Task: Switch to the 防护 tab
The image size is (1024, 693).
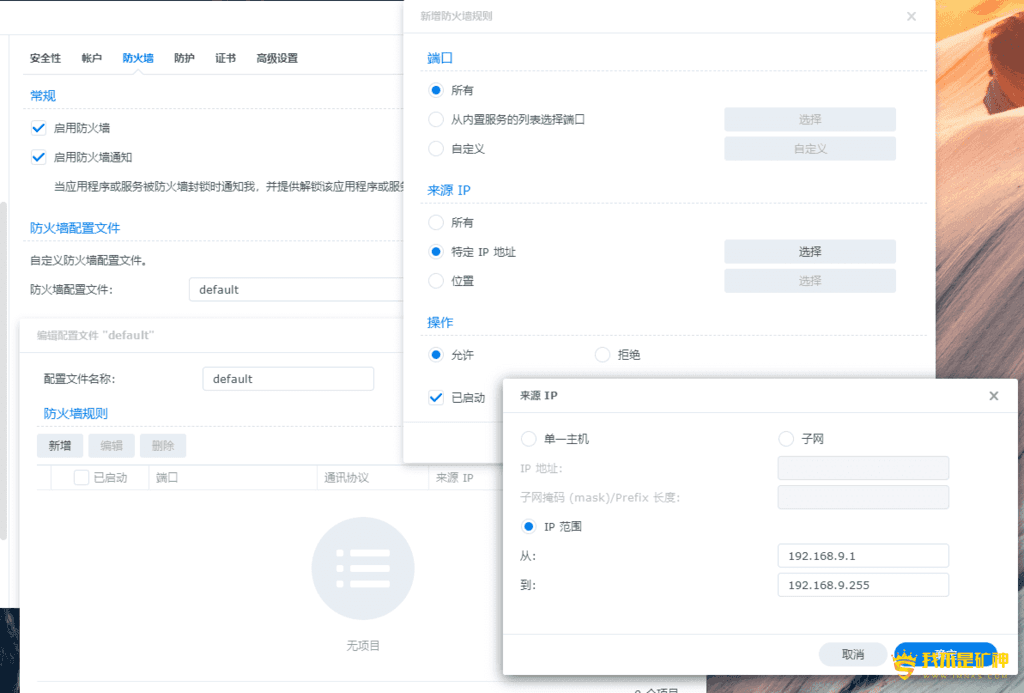Action: tap(183, 58)
